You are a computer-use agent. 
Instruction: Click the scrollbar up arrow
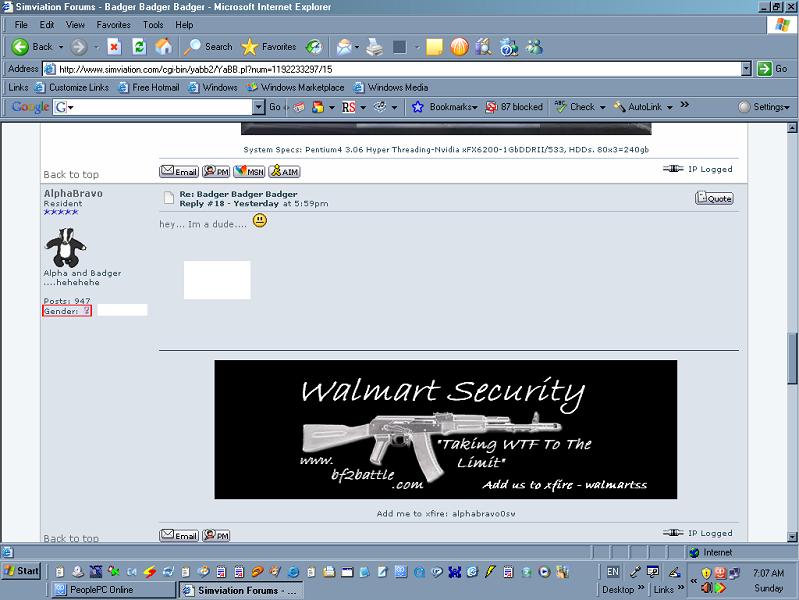792,127
